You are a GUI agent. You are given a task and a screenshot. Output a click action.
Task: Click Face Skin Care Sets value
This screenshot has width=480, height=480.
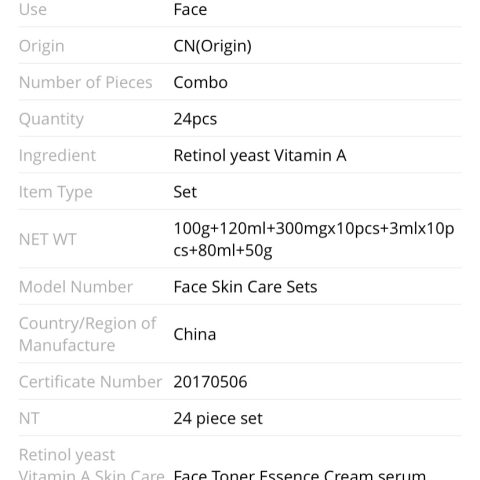pyautogui.click(x=245, y=287)
